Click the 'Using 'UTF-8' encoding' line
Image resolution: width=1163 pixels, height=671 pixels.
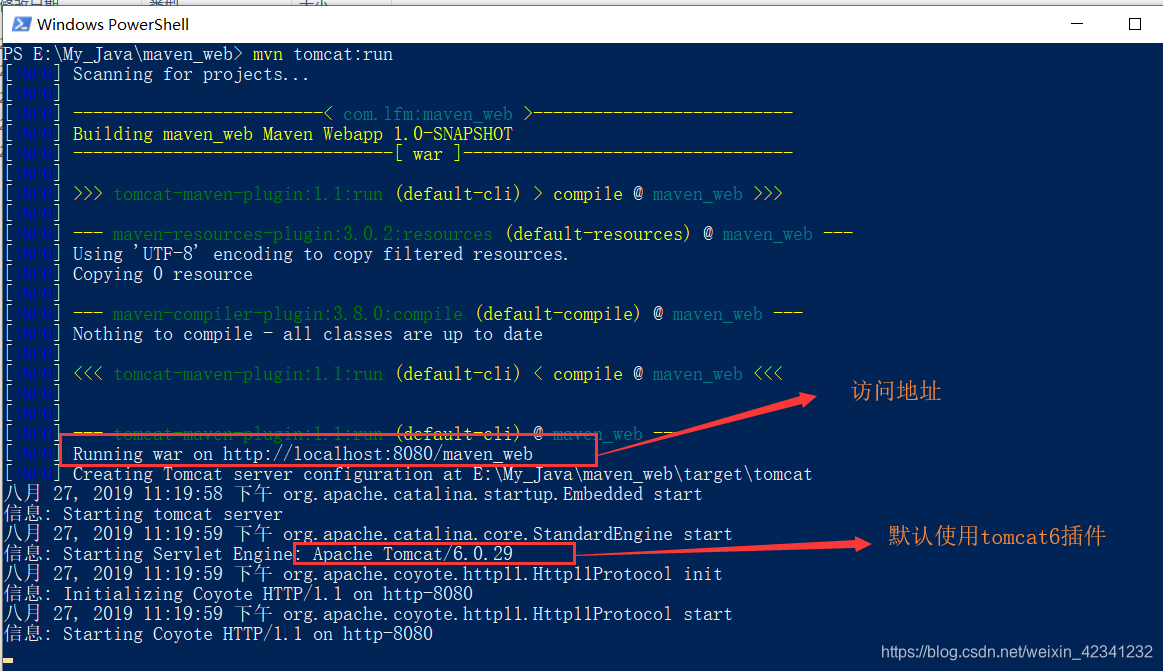click(320, 254)
